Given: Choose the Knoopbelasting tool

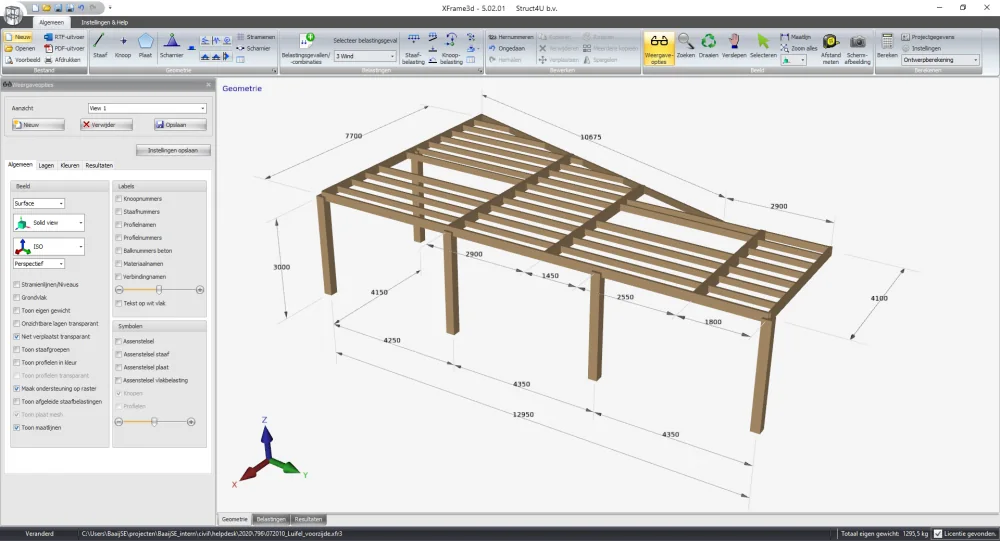Looking at the screenshot, I should (451, 48).
